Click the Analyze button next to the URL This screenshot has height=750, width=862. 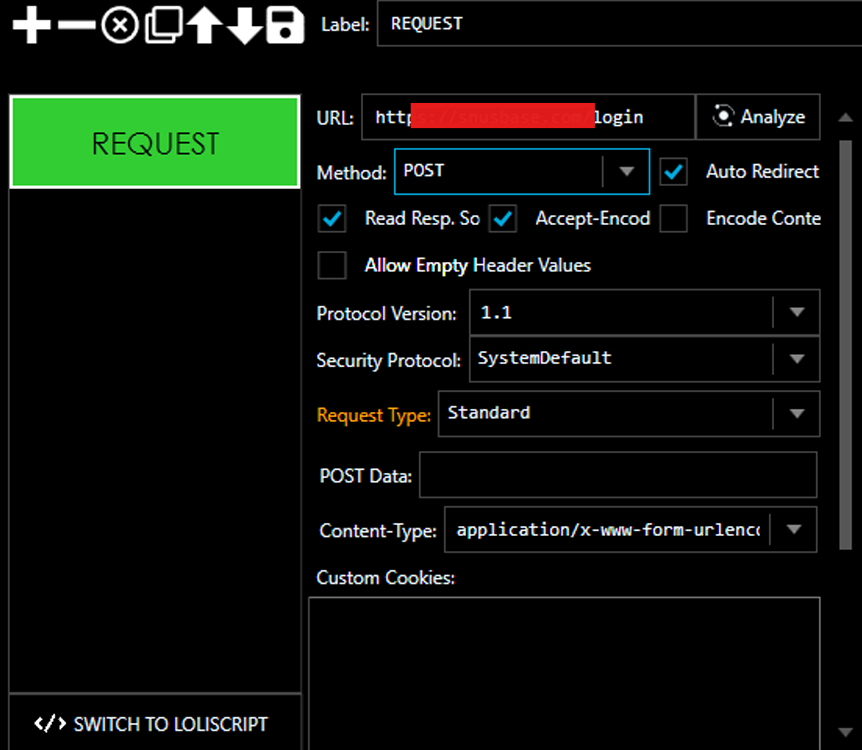pos(758,117)
